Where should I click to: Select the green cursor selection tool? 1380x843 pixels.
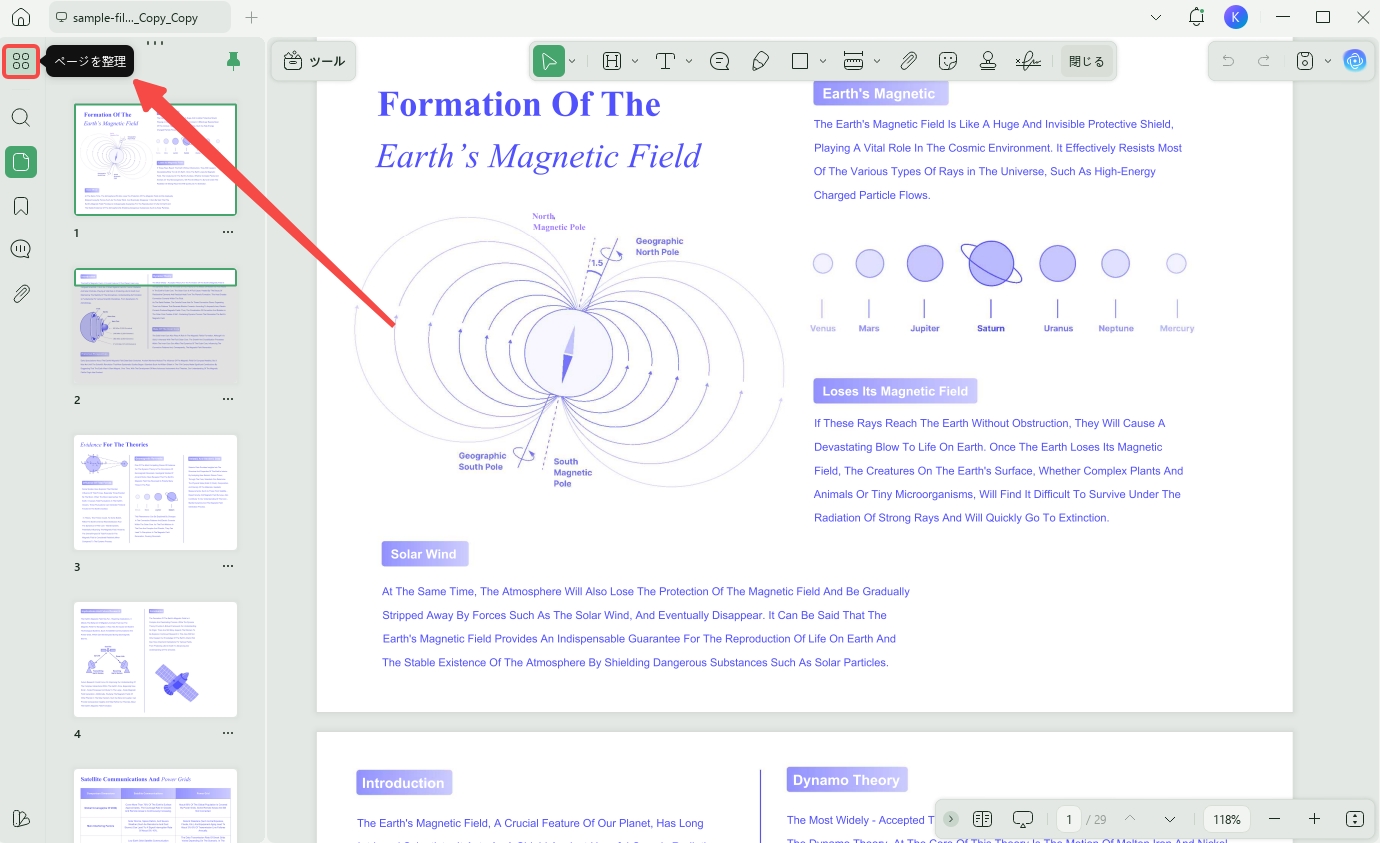coord(549,61)
